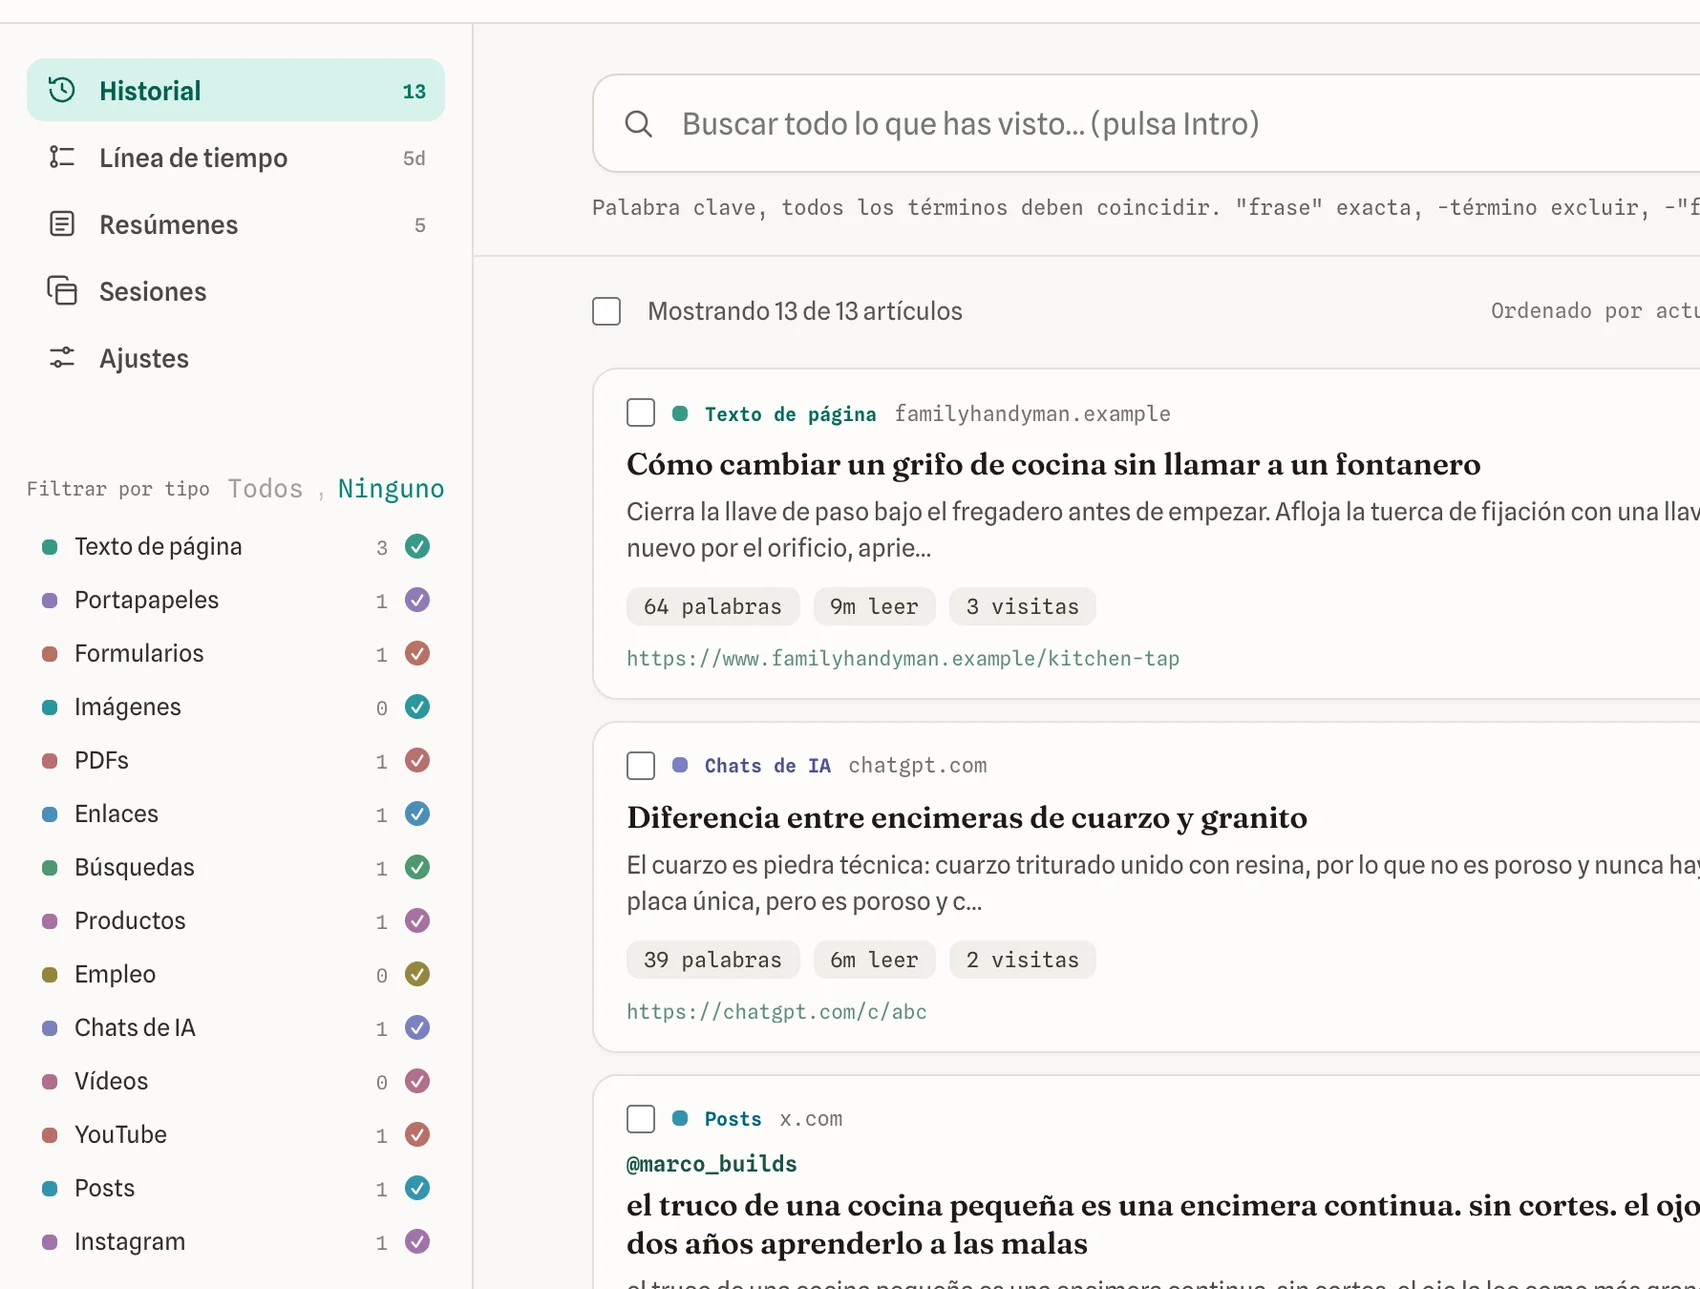Click the Línea de tiempo icon
1700x1289 pixels.
pos(62,157)
